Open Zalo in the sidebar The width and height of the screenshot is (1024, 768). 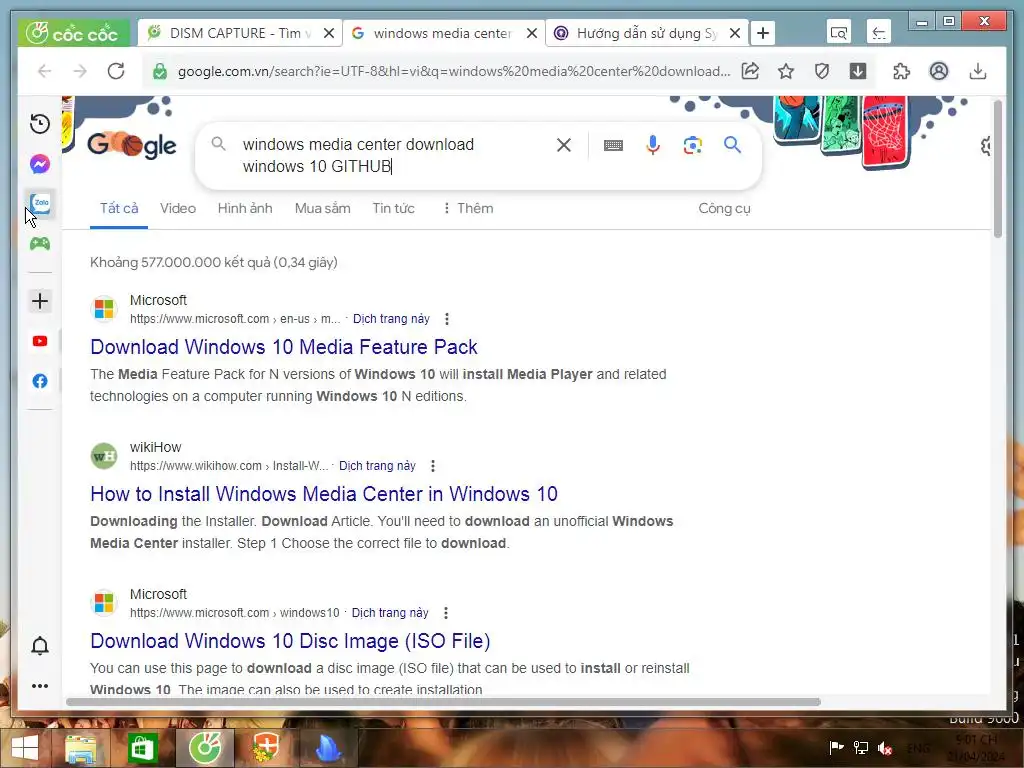(40, 204)
